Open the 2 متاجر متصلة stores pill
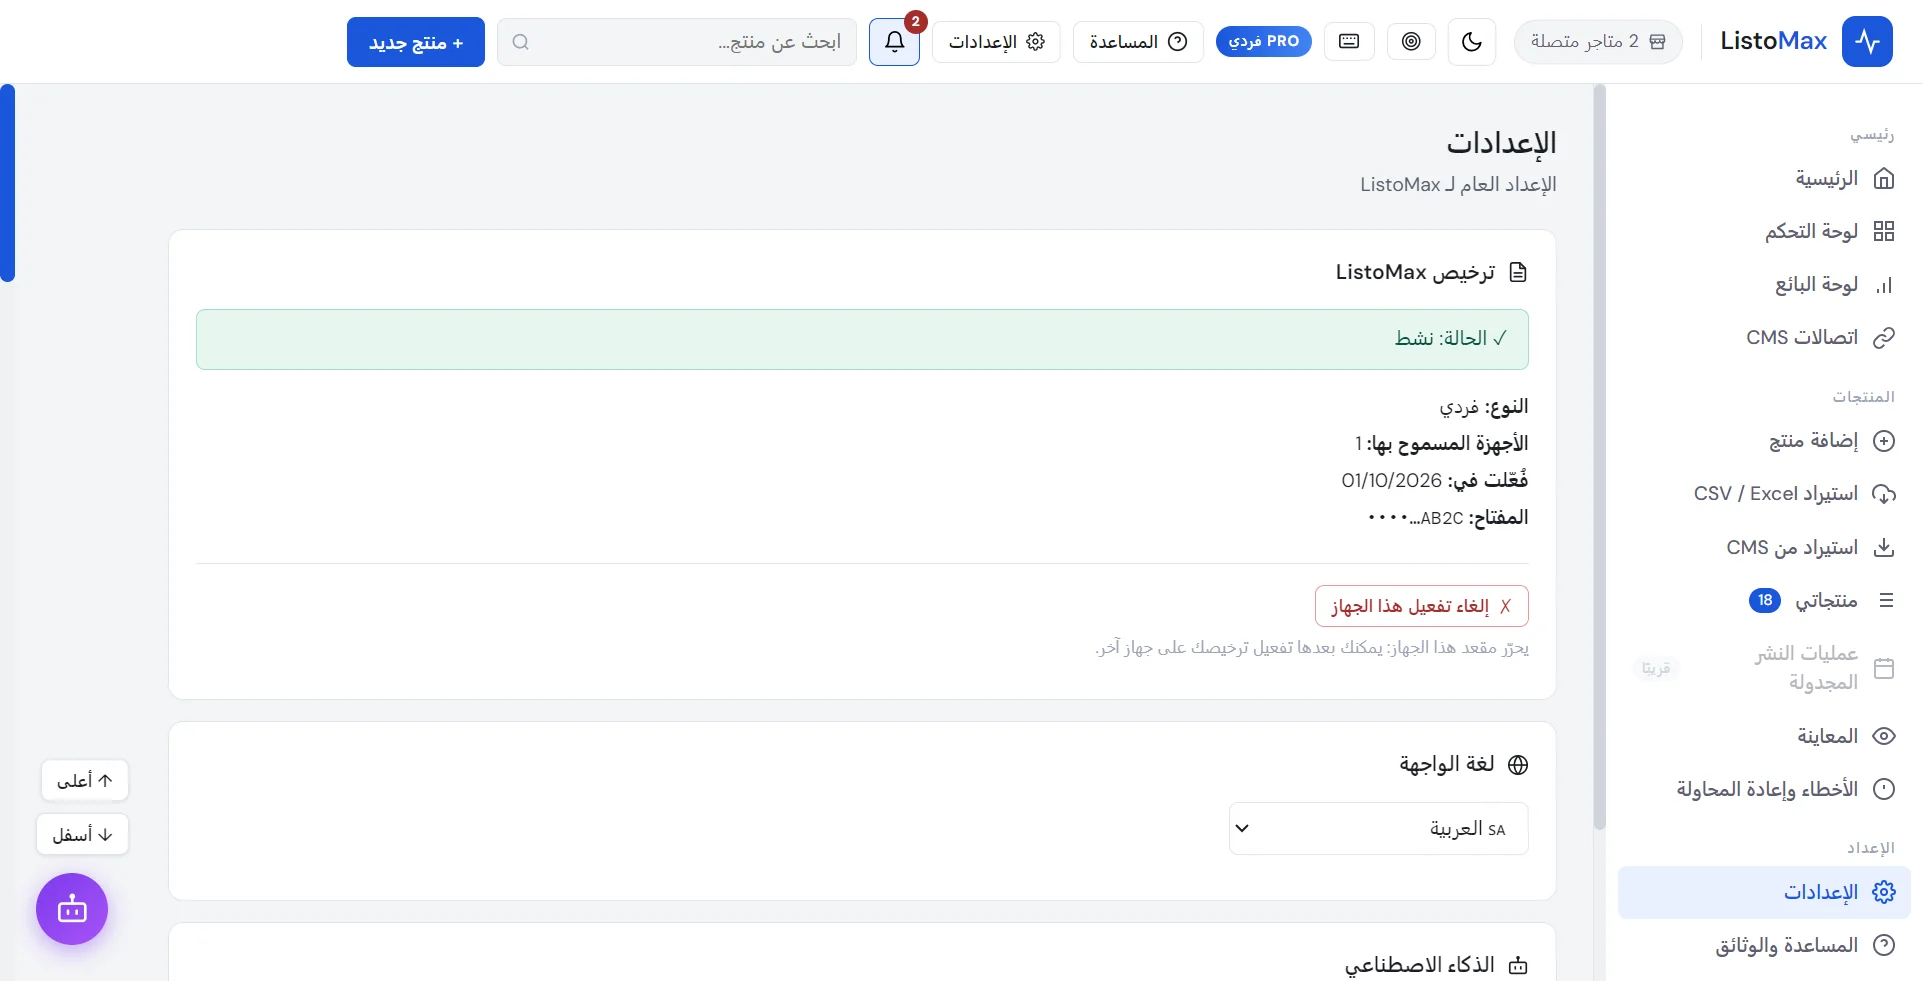Image resolution: width=1923 pixels, height=981 pixels. pyautogui.click(x=1598, y=42)
